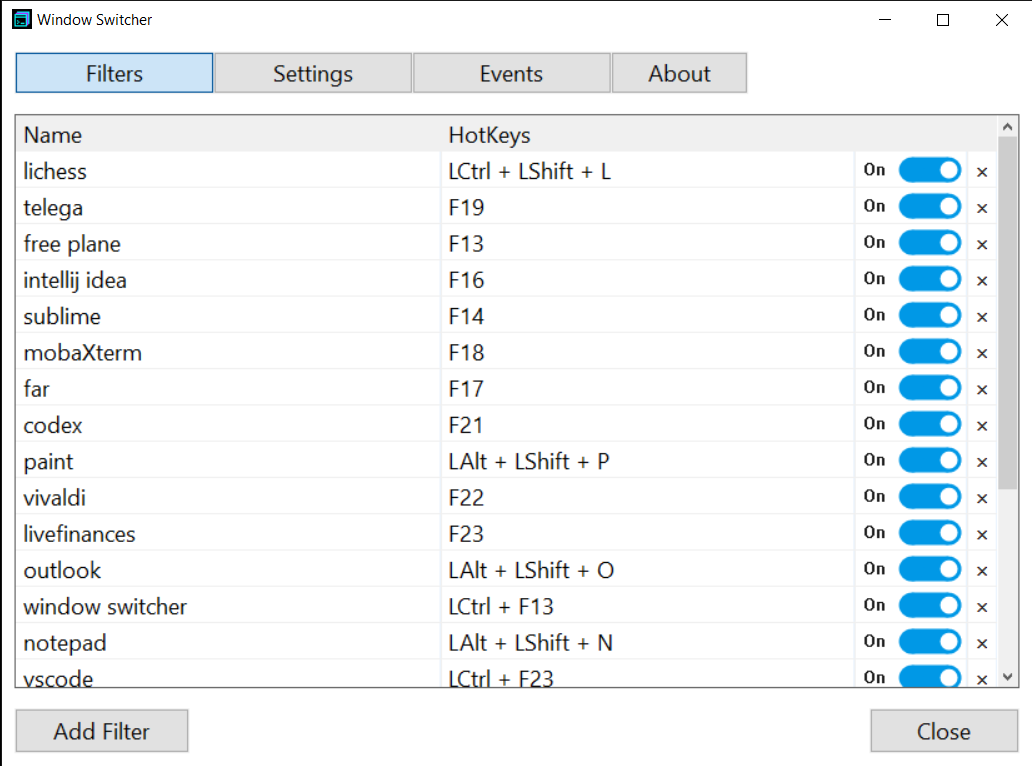The image size is (1032, 766).
Task: Delete the sublime filter with x icon
Action: click(982, 317)
